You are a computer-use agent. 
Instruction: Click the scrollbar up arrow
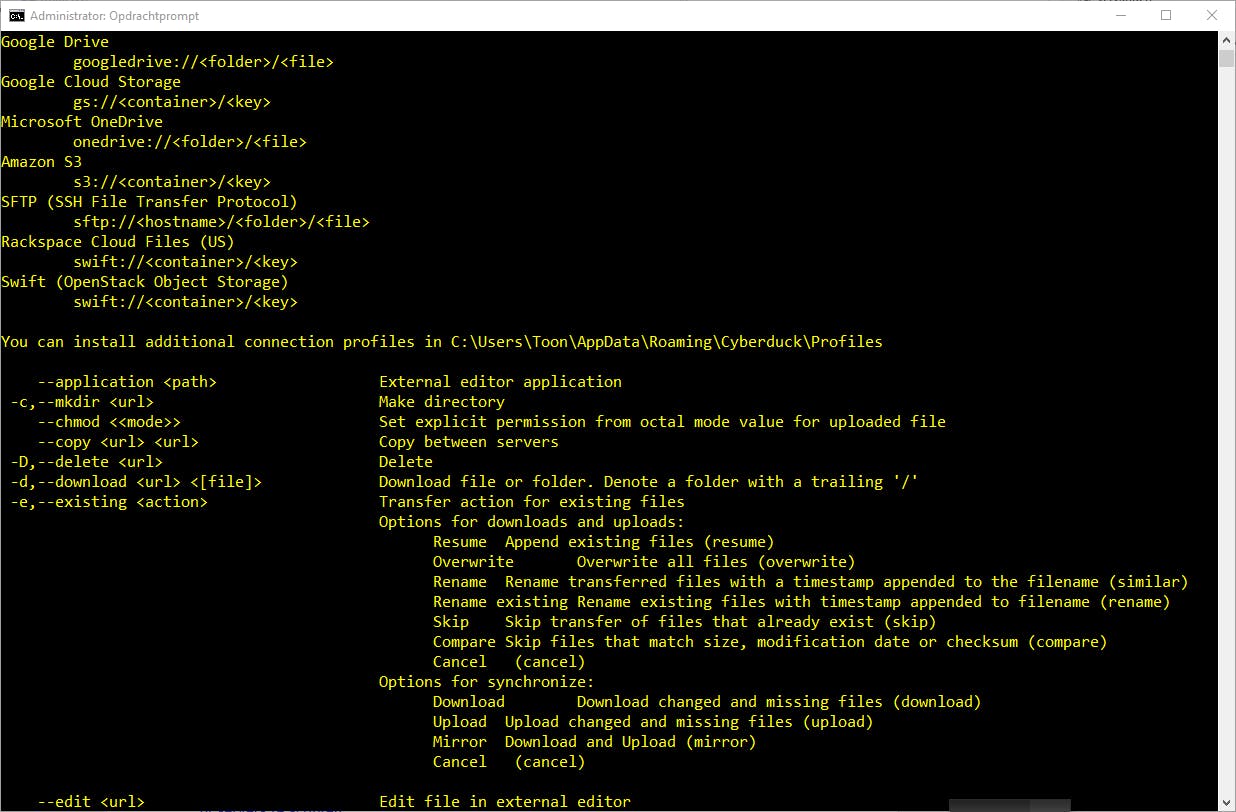coord(1227,38)
